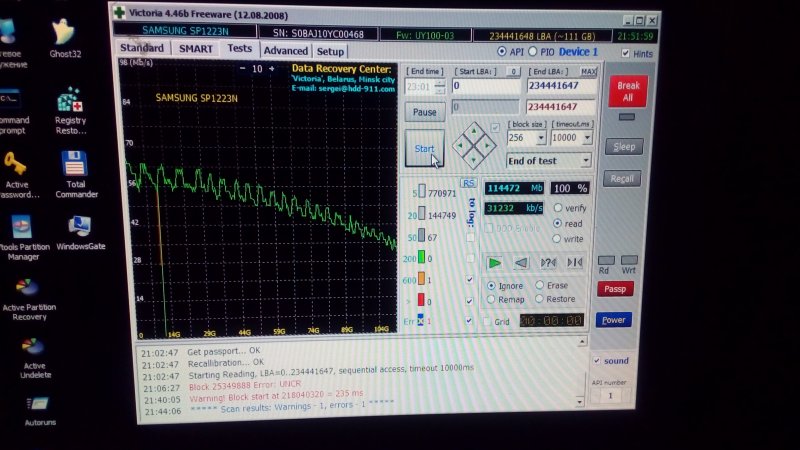
Task: Toggle the Hints checkbox
Action: (x=626, y=53)
